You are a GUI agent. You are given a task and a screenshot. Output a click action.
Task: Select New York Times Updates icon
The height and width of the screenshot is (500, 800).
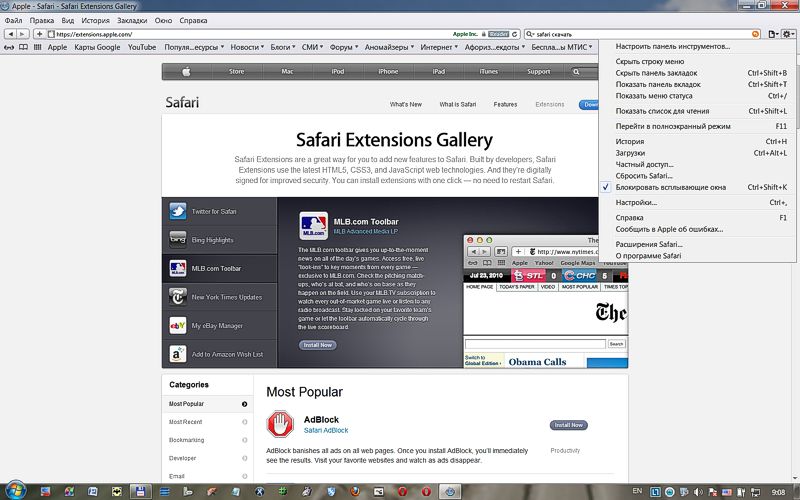pos(178,297)
